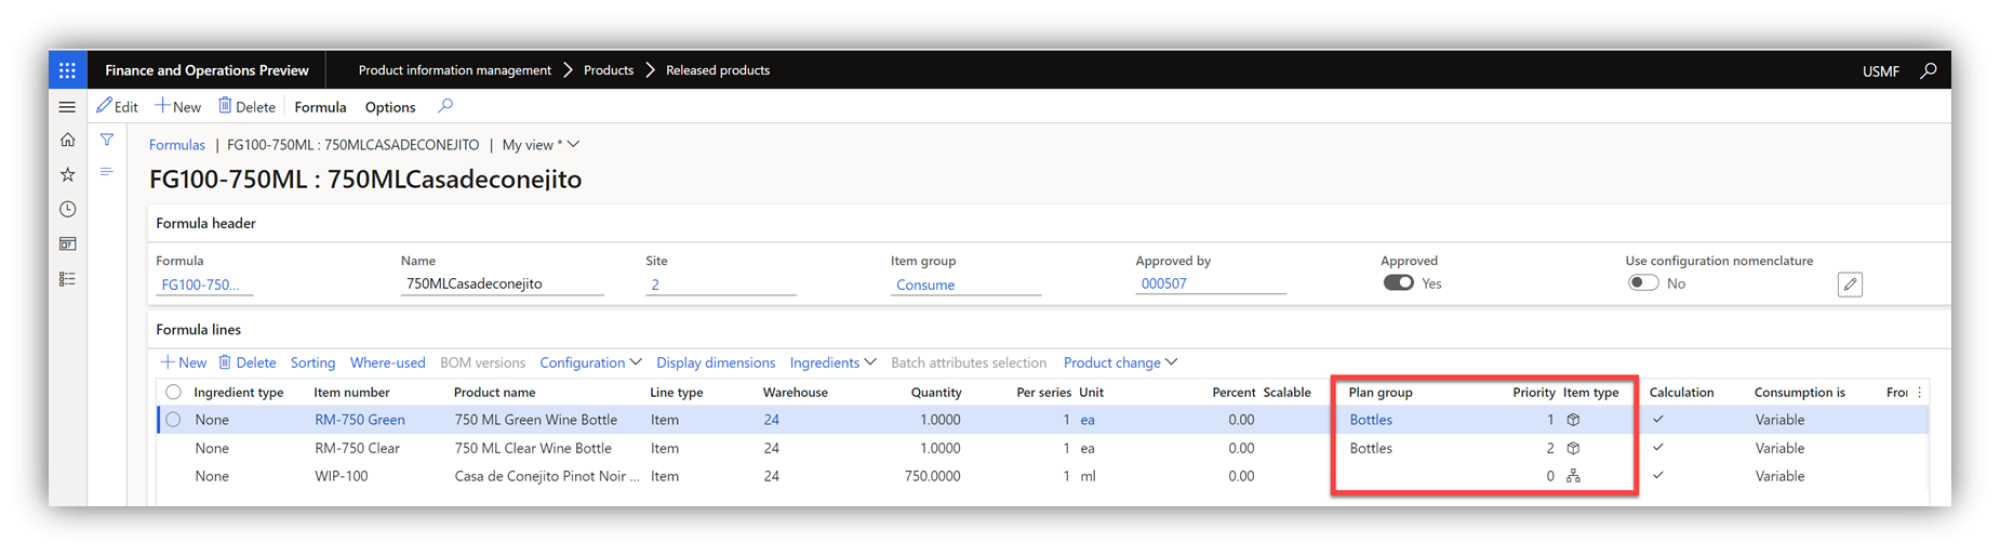Open Workspaces icon in sidebar
The width and height of the screenshot is (2000, 555).
(x=67, y=244)
